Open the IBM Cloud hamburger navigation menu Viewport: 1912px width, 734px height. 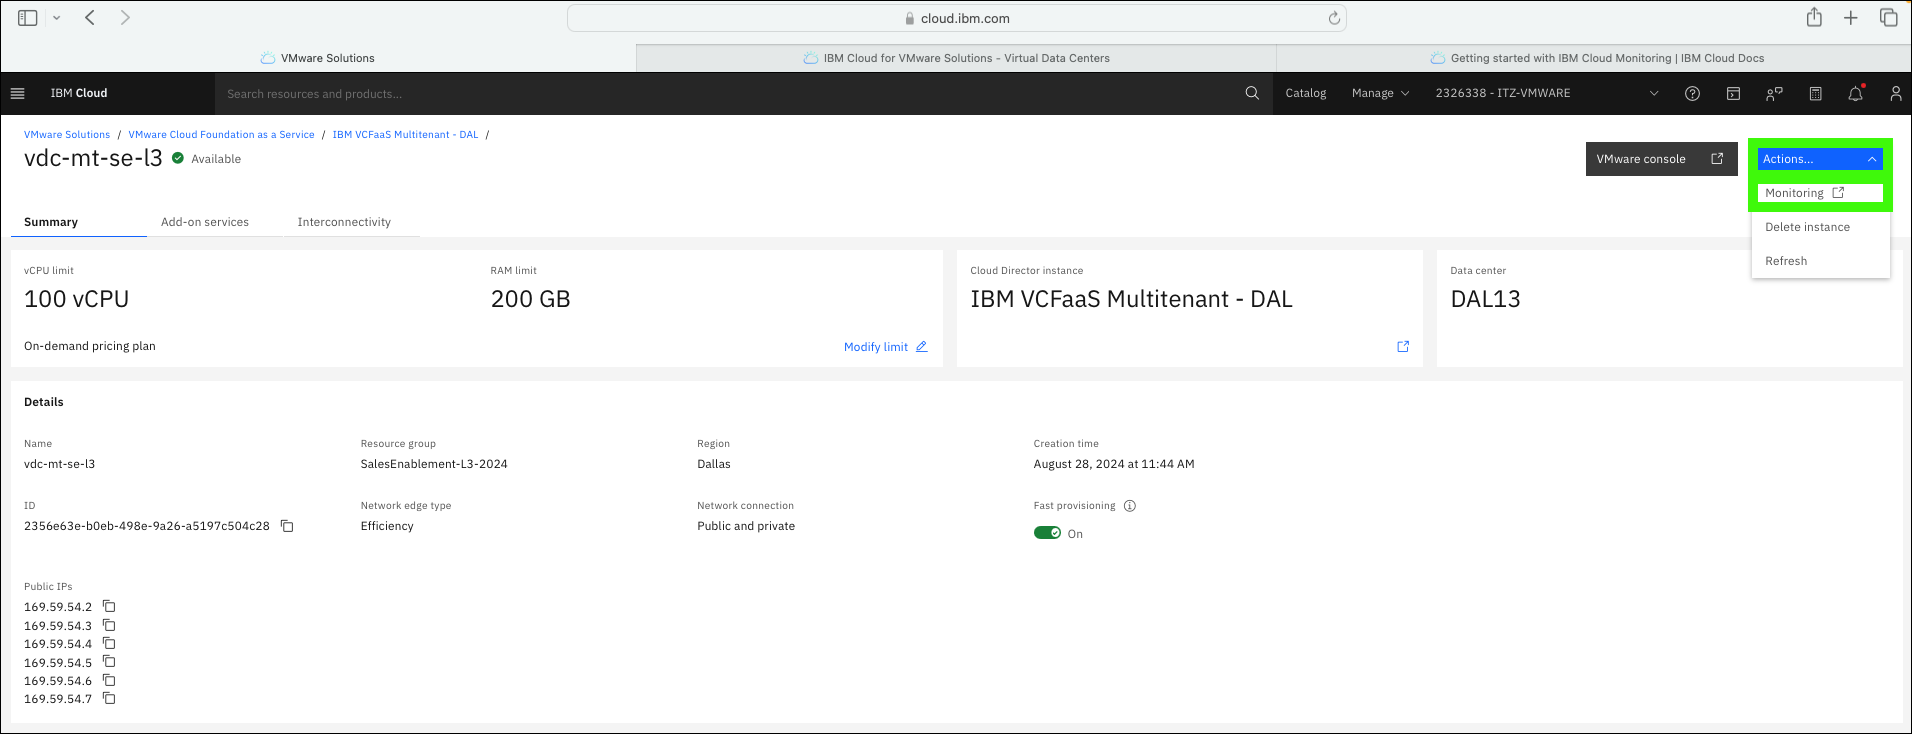17,93
